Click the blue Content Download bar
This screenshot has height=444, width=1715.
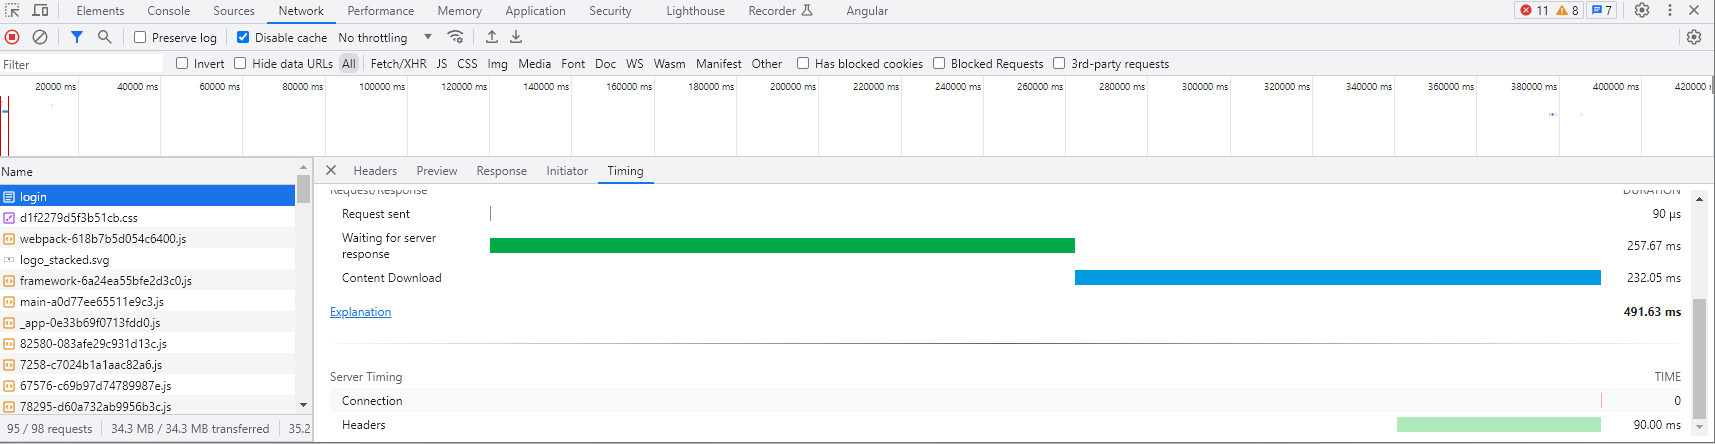point(1338,278)
